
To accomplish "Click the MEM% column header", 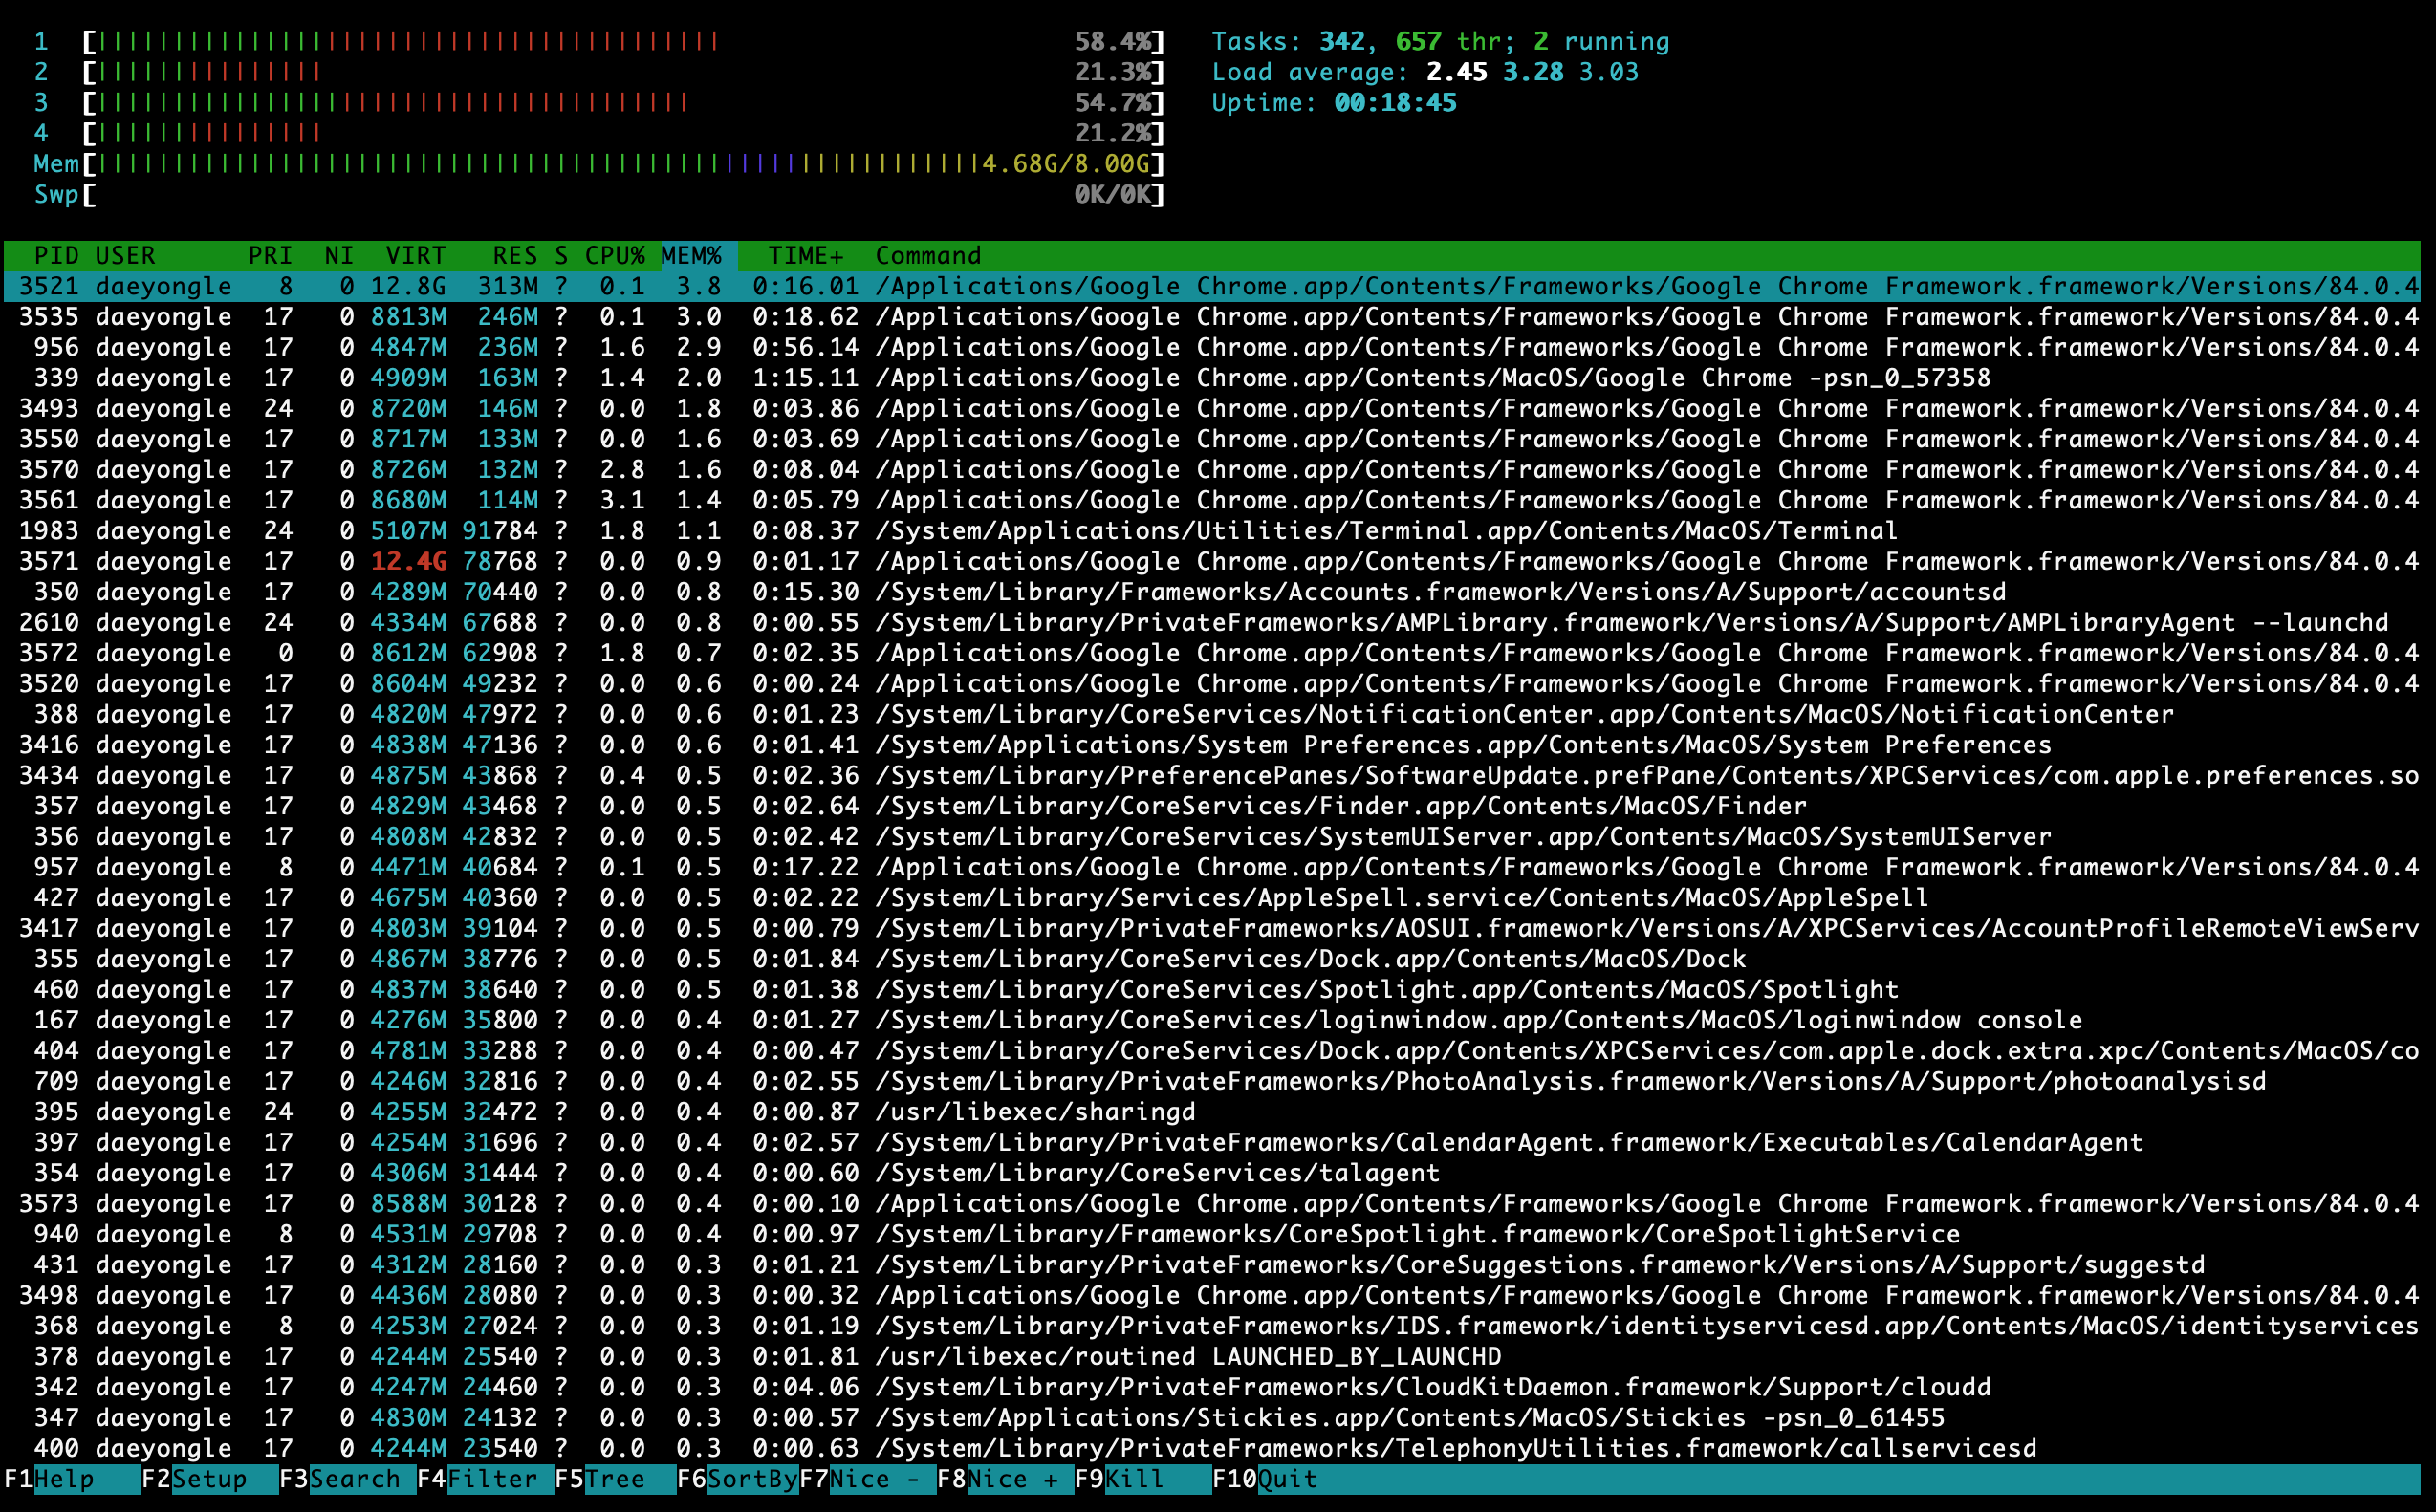I will 691,256.
